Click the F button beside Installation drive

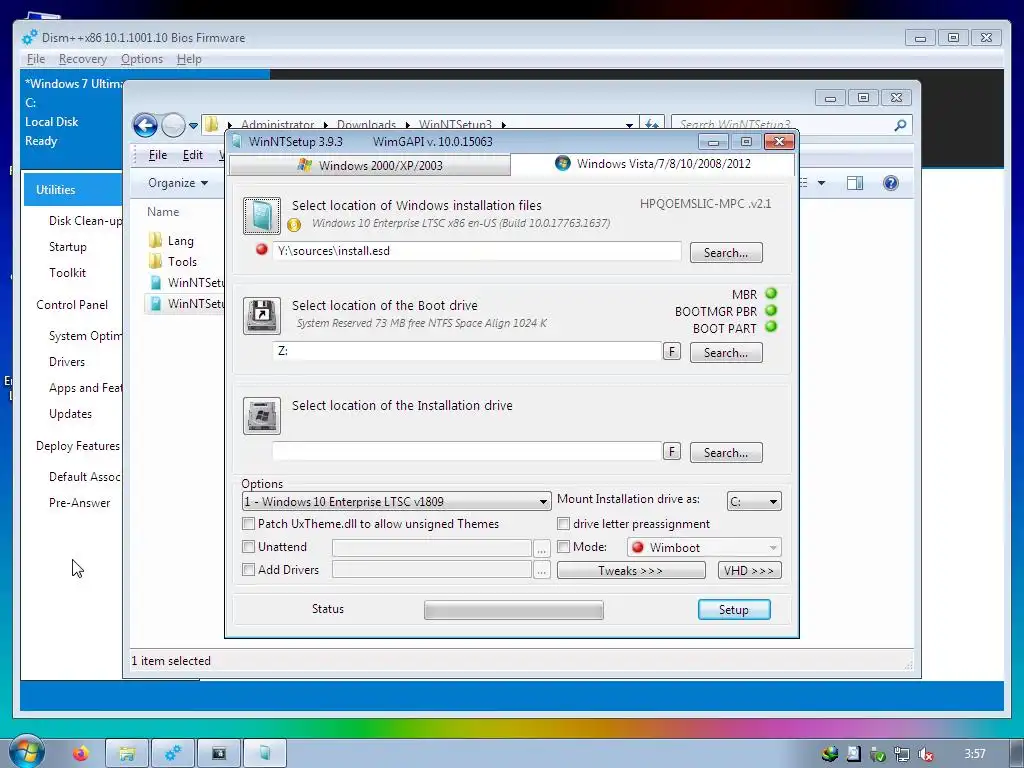click(671, 451)
